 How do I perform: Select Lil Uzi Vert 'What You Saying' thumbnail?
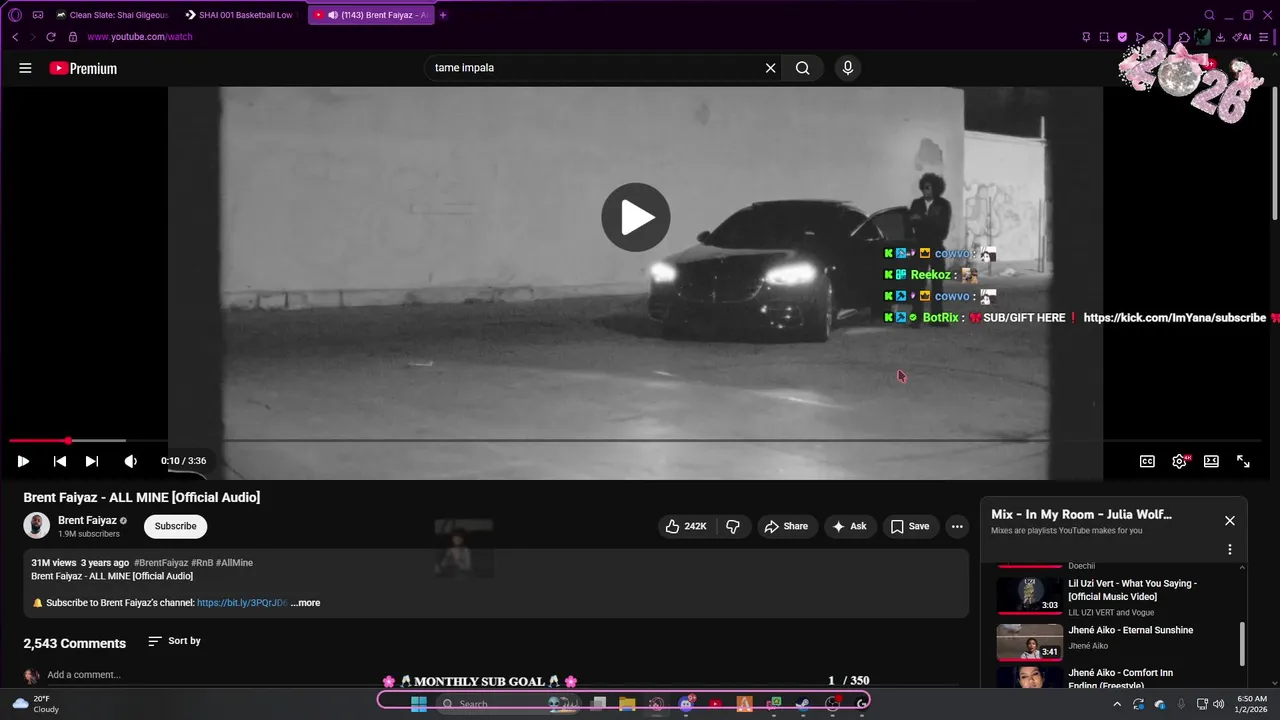click(x=1030, y=594)
